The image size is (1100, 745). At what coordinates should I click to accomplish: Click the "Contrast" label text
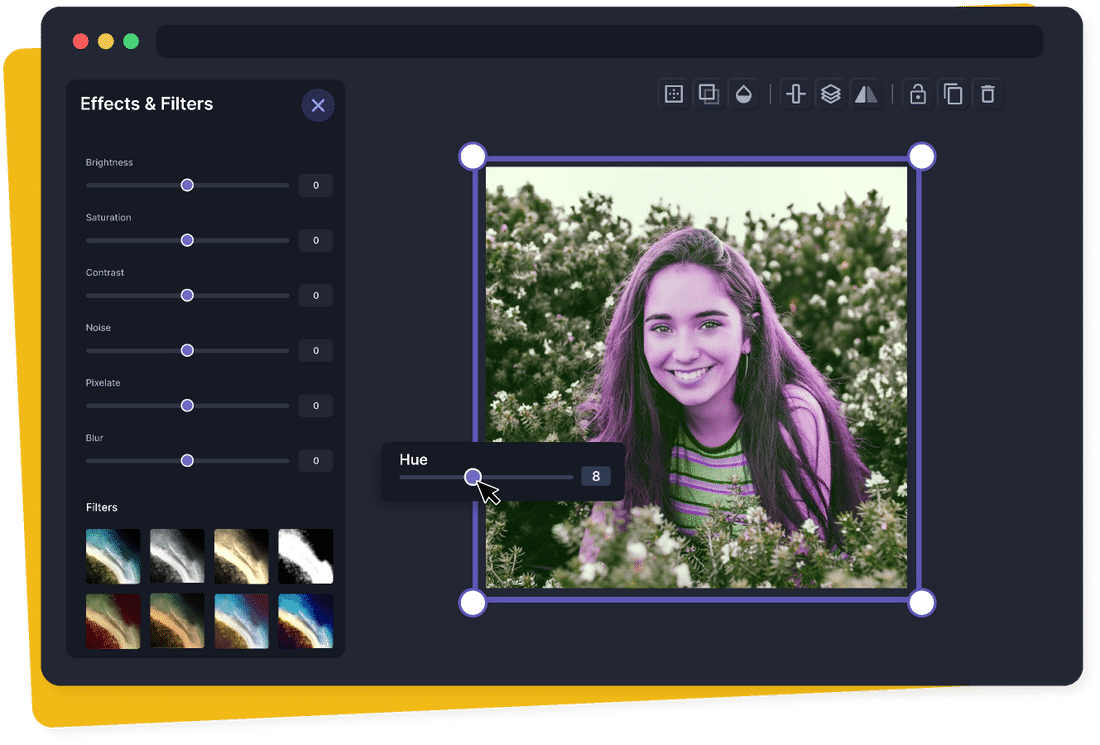(105, 272)
